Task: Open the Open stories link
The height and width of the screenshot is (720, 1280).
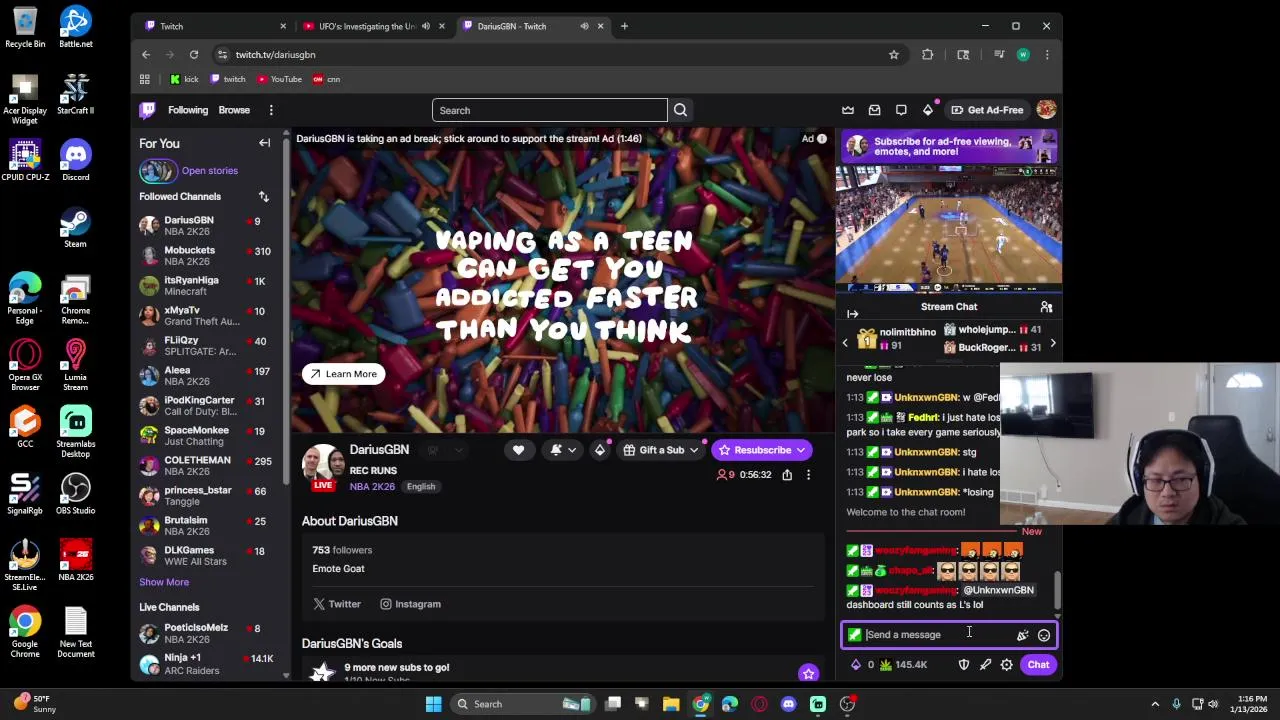Action: pyautogui.click(x=209, y=171)
